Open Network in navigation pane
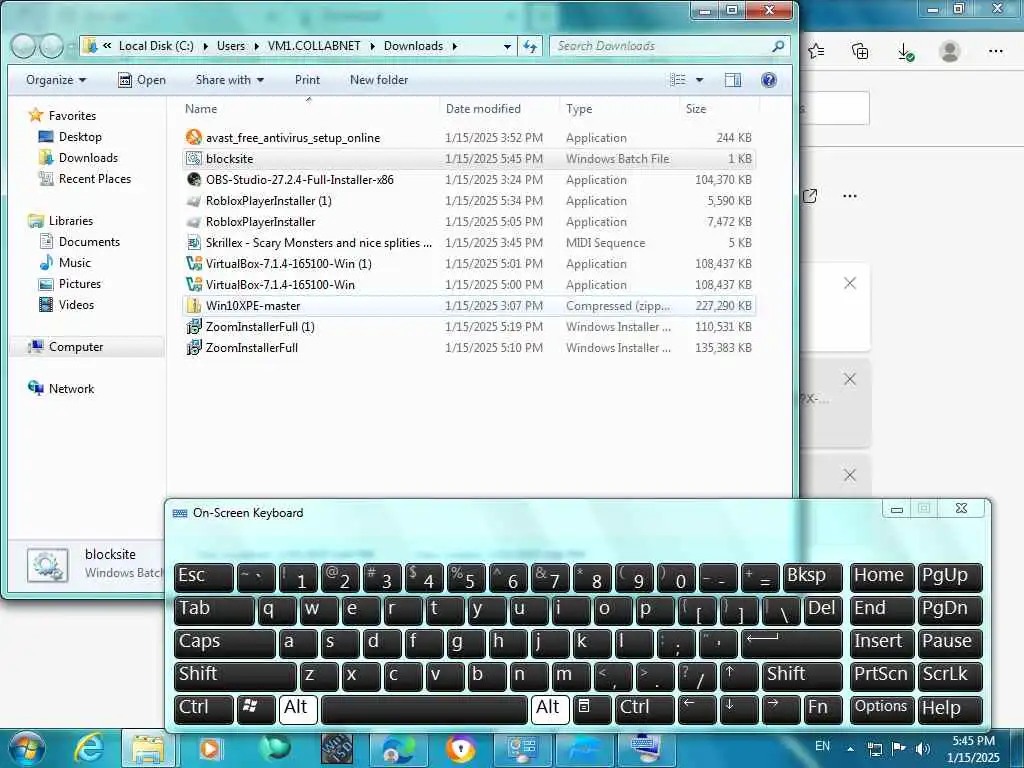The height and width of the screenshot is (768, 1024). (71, 389)
